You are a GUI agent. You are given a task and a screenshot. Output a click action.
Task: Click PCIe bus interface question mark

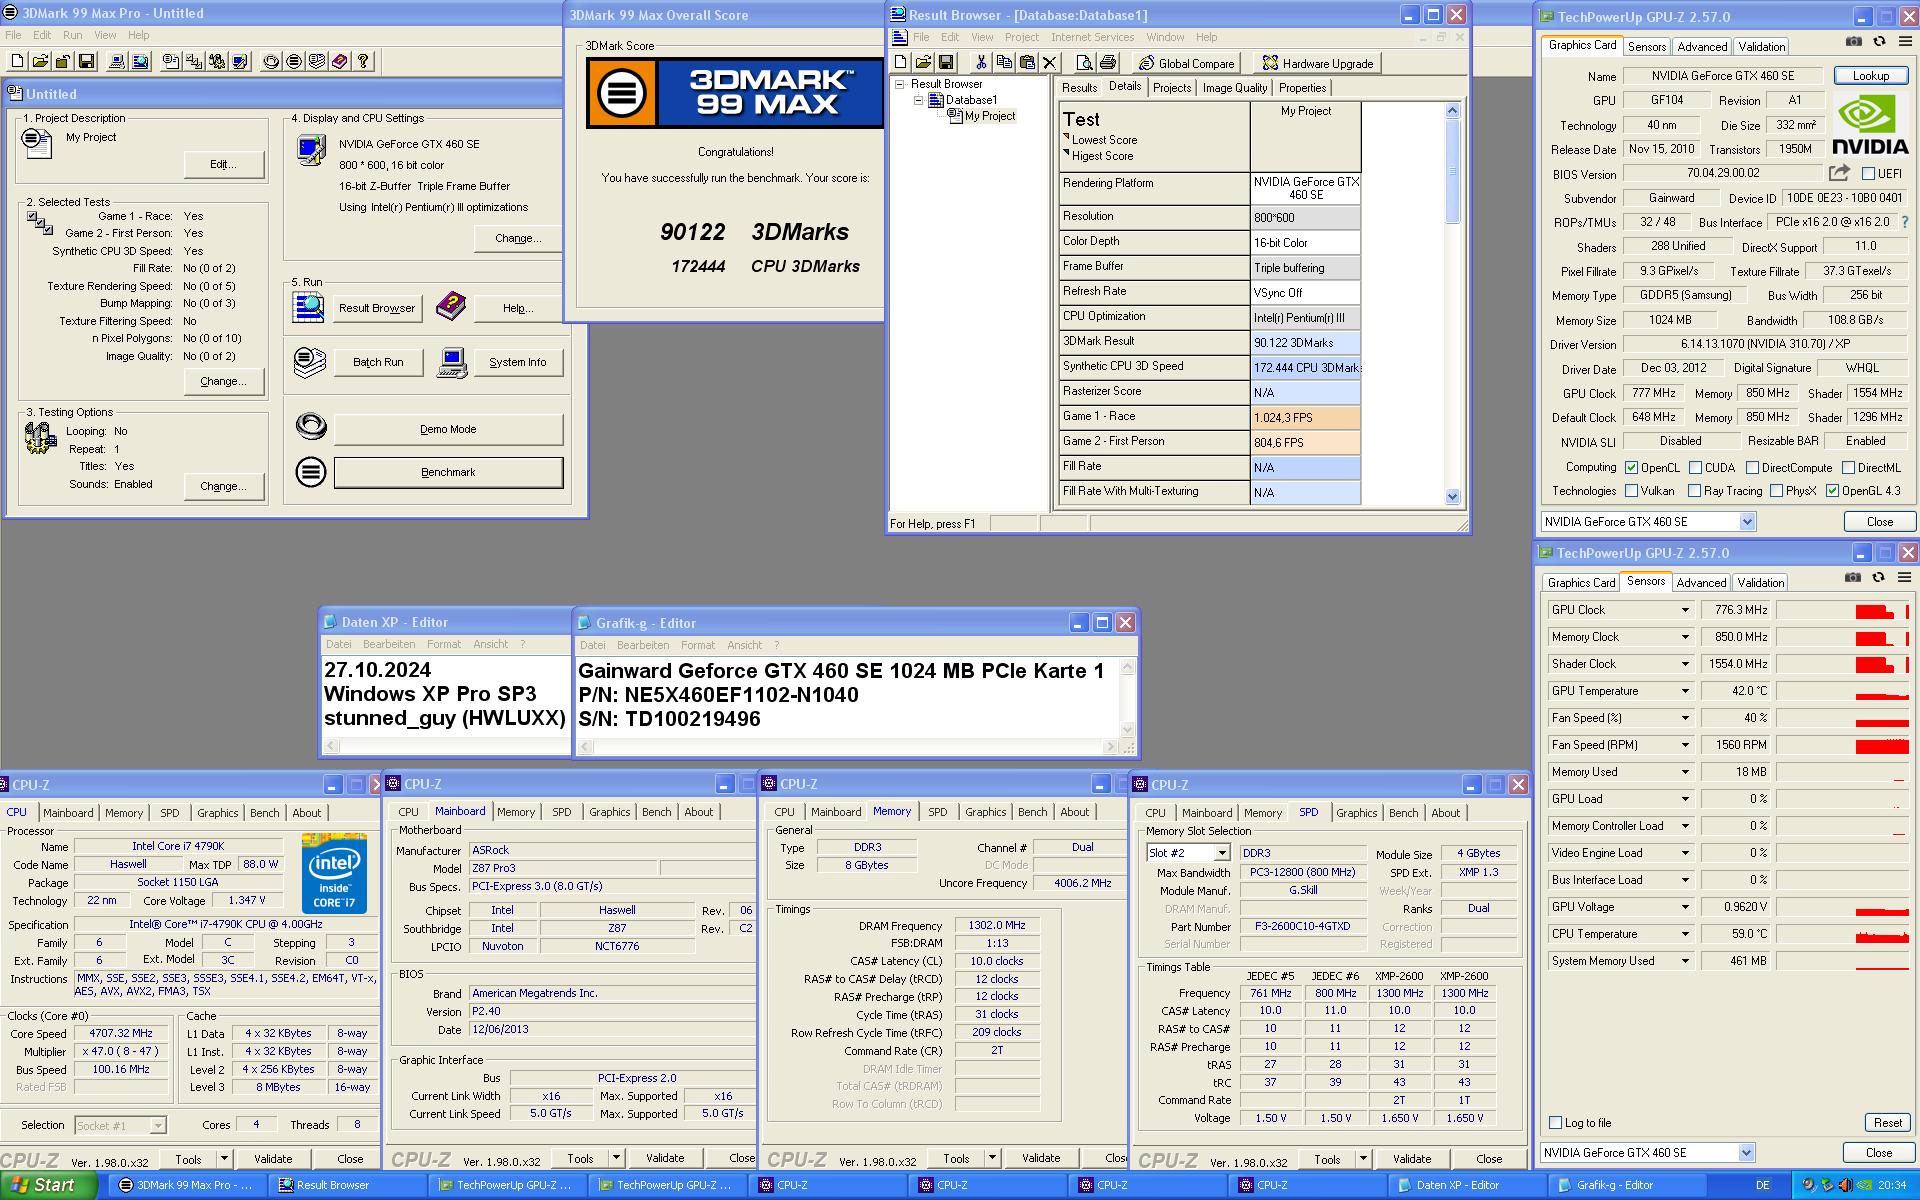[x=1904, y=222]
